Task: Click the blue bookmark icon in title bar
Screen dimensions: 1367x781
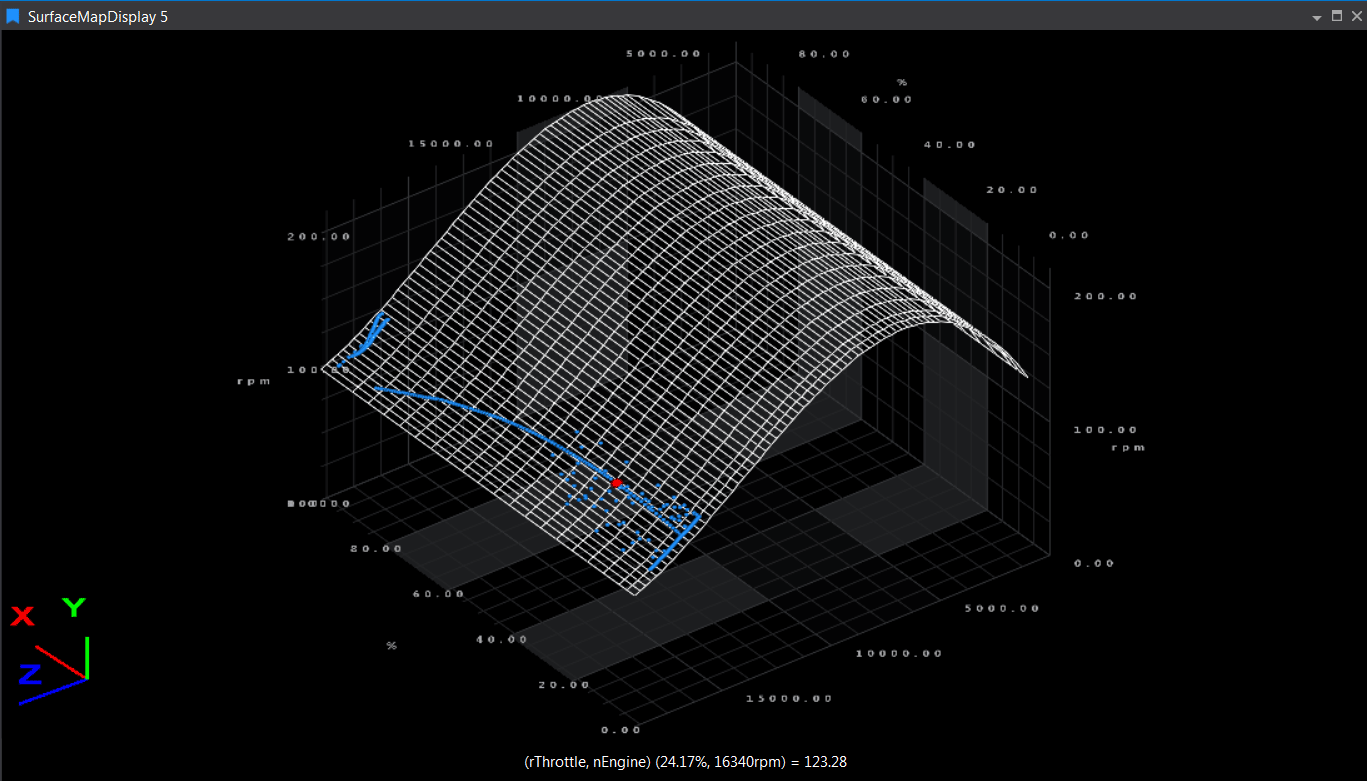Action: [x=13, y=16]
